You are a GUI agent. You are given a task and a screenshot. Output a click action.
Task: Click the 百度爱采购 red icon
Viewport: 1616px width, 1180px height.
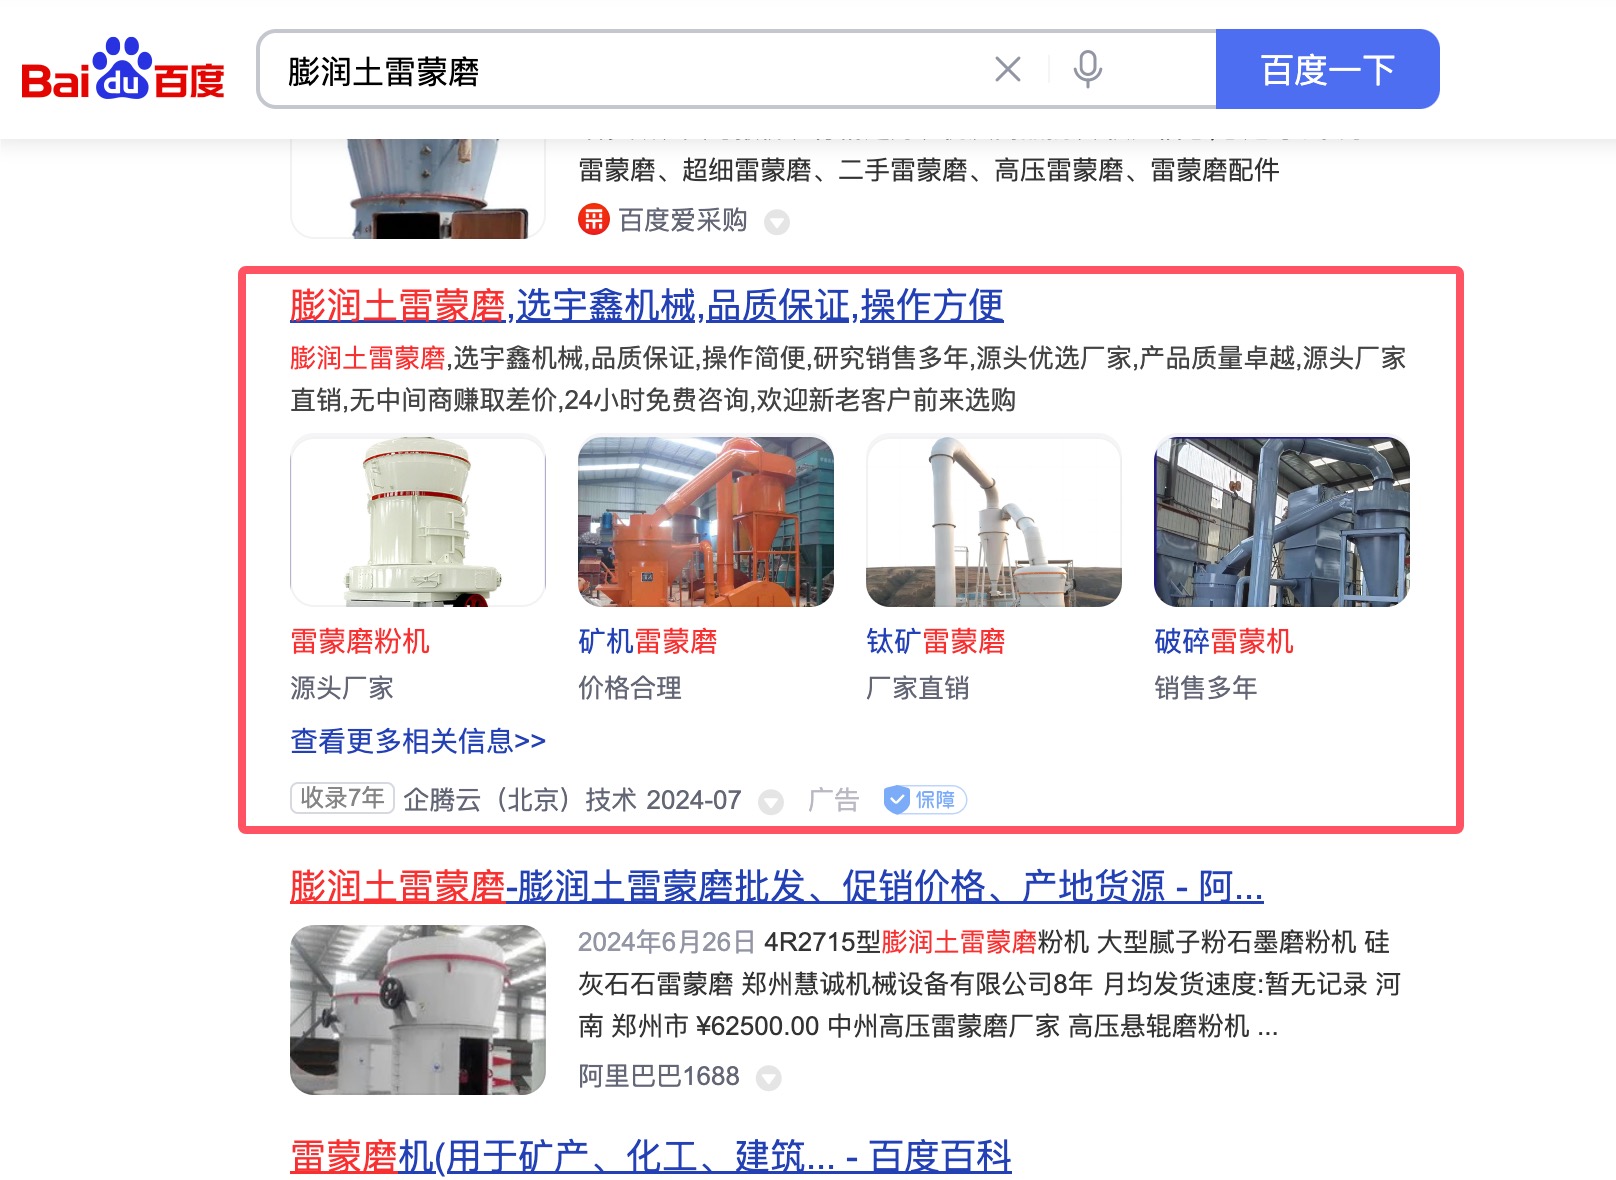click(x=594, y=219)
